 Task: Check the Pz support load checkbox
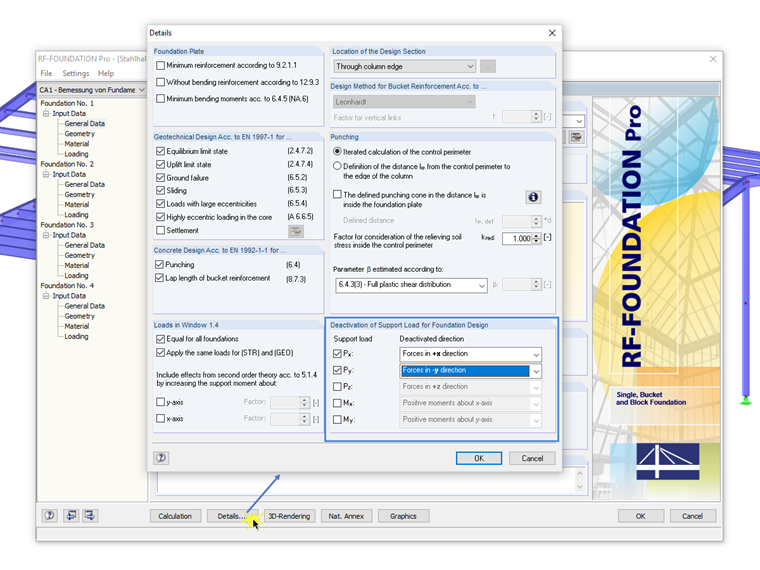coord(337,387)
